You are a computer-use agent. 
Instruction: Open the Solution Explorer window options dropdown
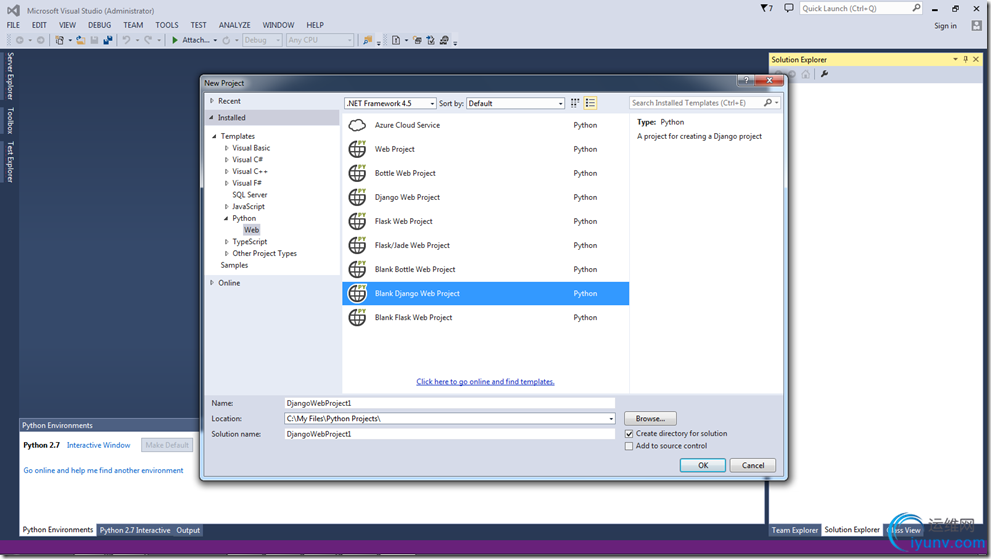coord(955,59)
